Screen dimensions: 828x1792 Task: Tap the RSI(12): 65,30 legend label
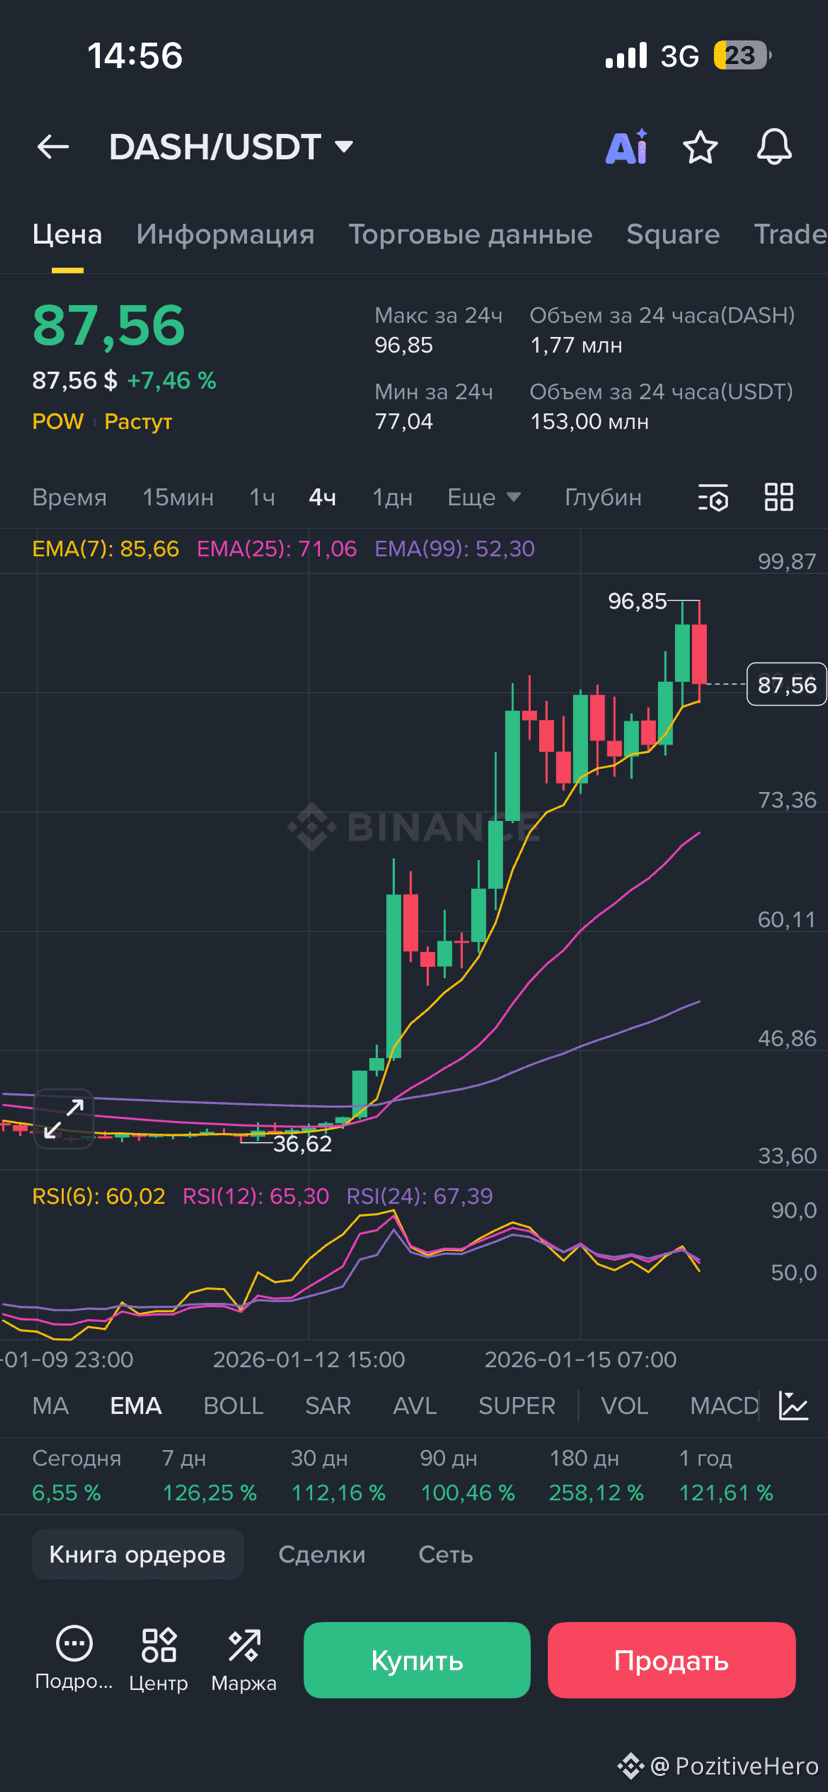pos(256,1196)
